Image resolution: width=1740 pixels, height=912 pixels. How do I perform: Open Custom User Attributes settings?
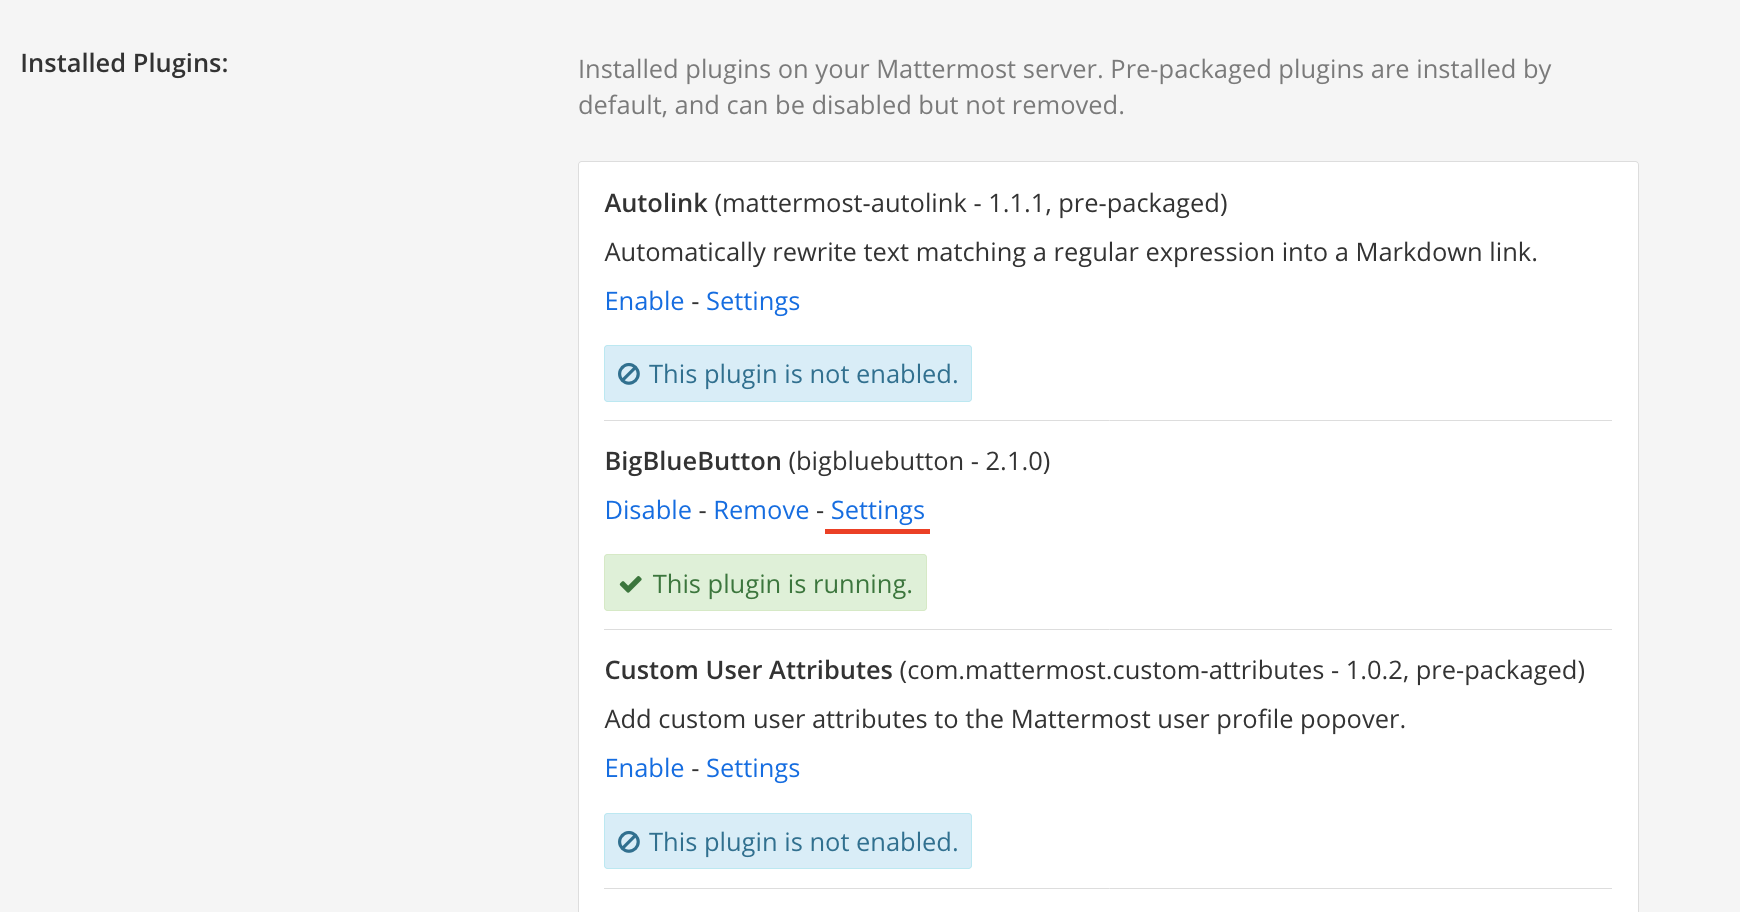[x=752, y=768]
